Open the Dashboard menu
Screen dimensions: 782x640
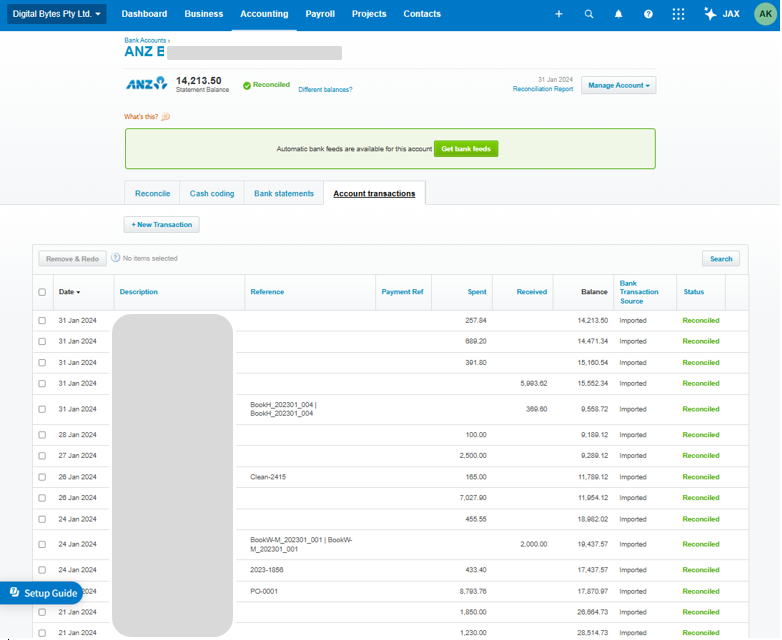[x=144, y=14]
